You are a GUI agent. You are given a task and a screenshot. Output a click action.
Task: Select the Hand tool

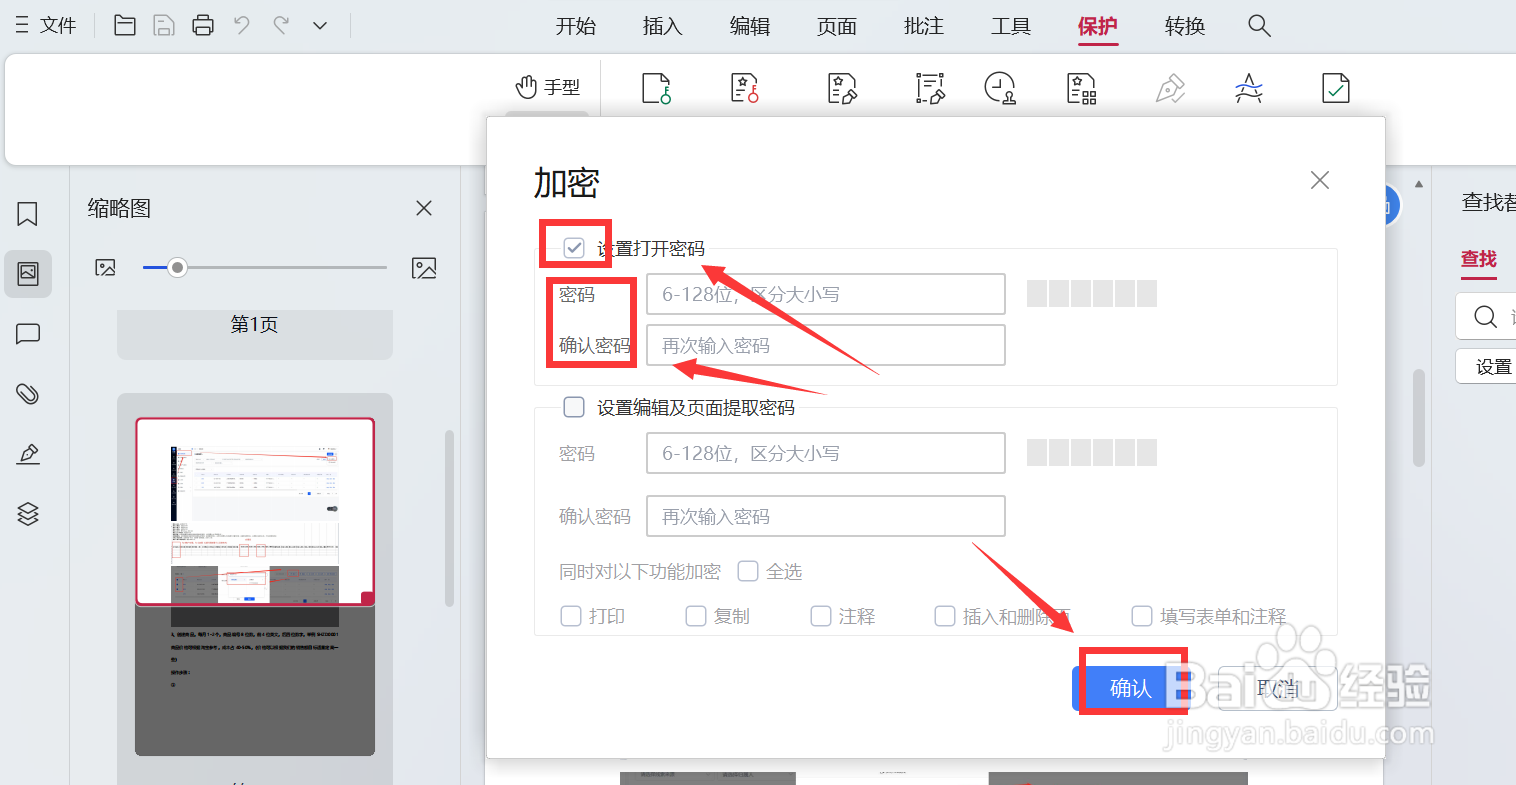548,87
